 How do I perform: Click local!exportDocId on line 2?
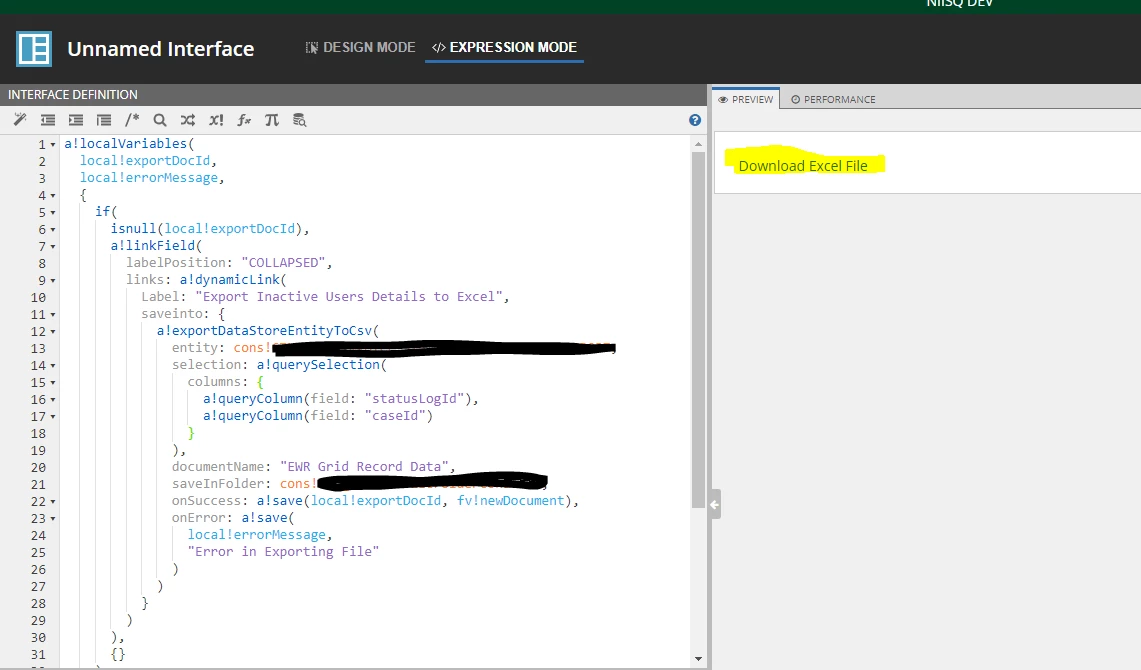145,160
